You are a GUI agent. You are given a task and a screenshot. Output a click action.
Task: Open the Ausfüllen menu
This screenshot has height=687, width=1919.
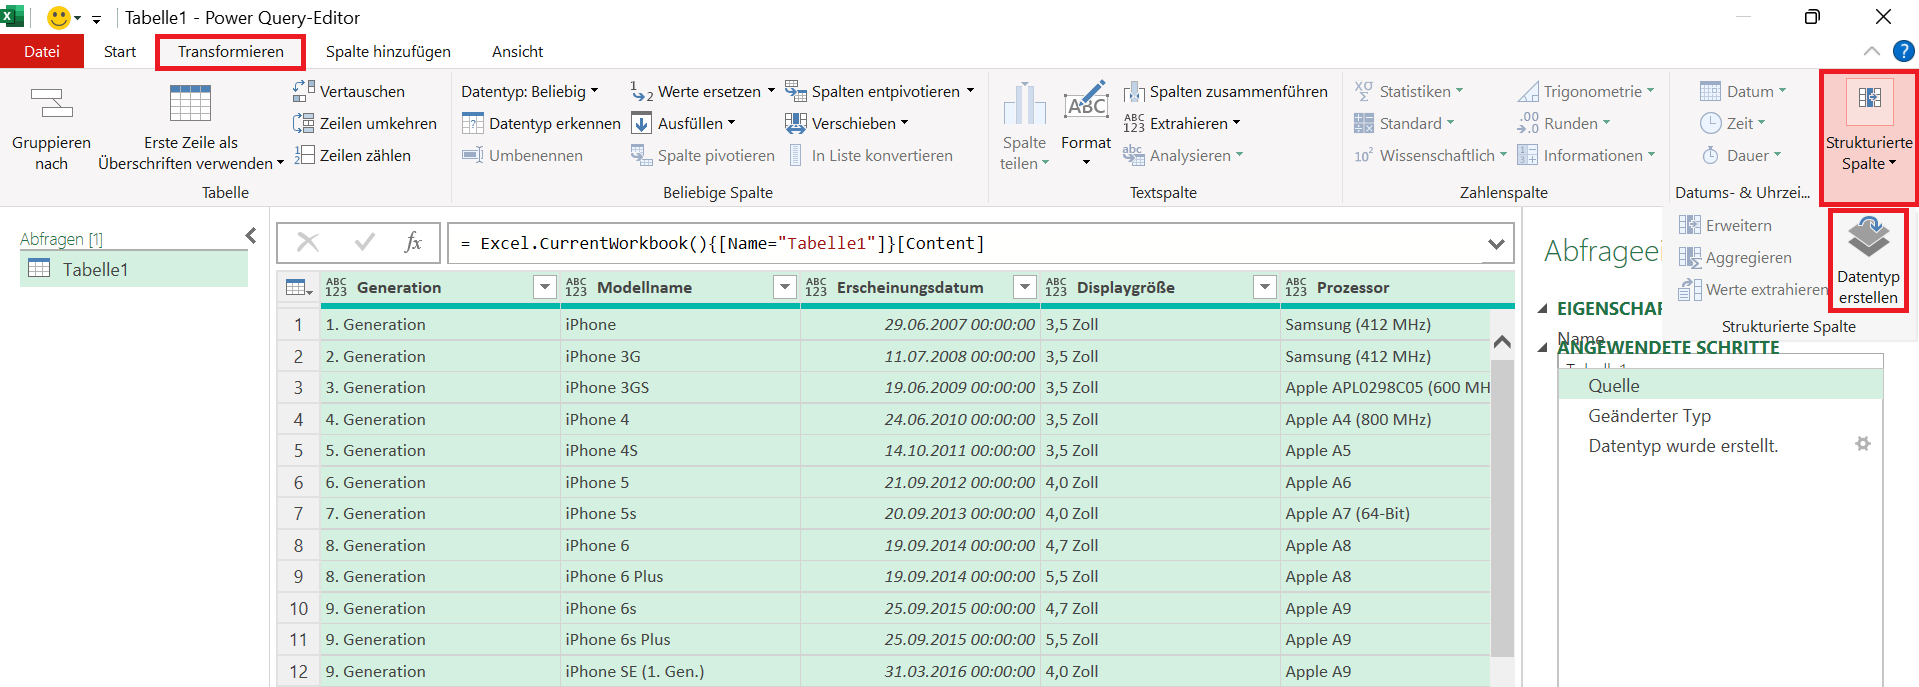pos(683,123)
